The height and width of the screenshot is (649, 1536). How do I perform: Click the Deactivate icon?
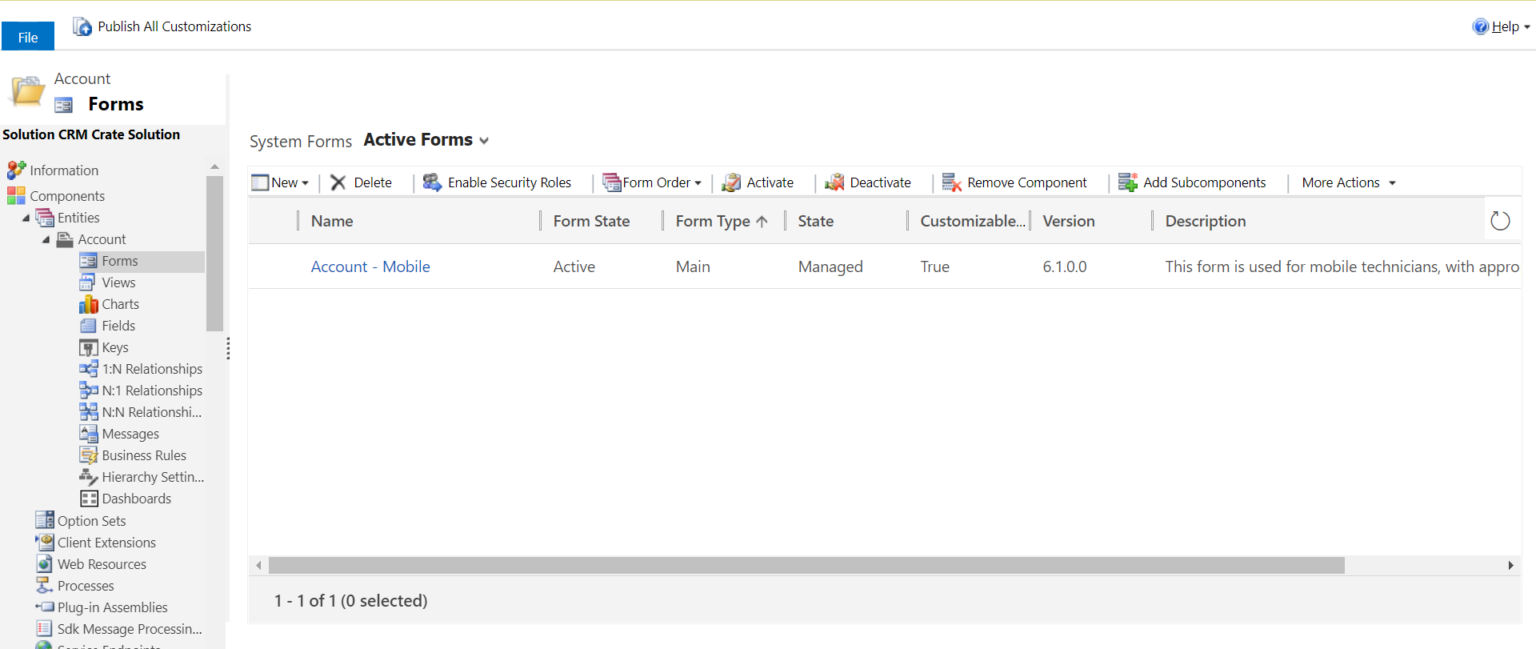click(x=835, y=182)
